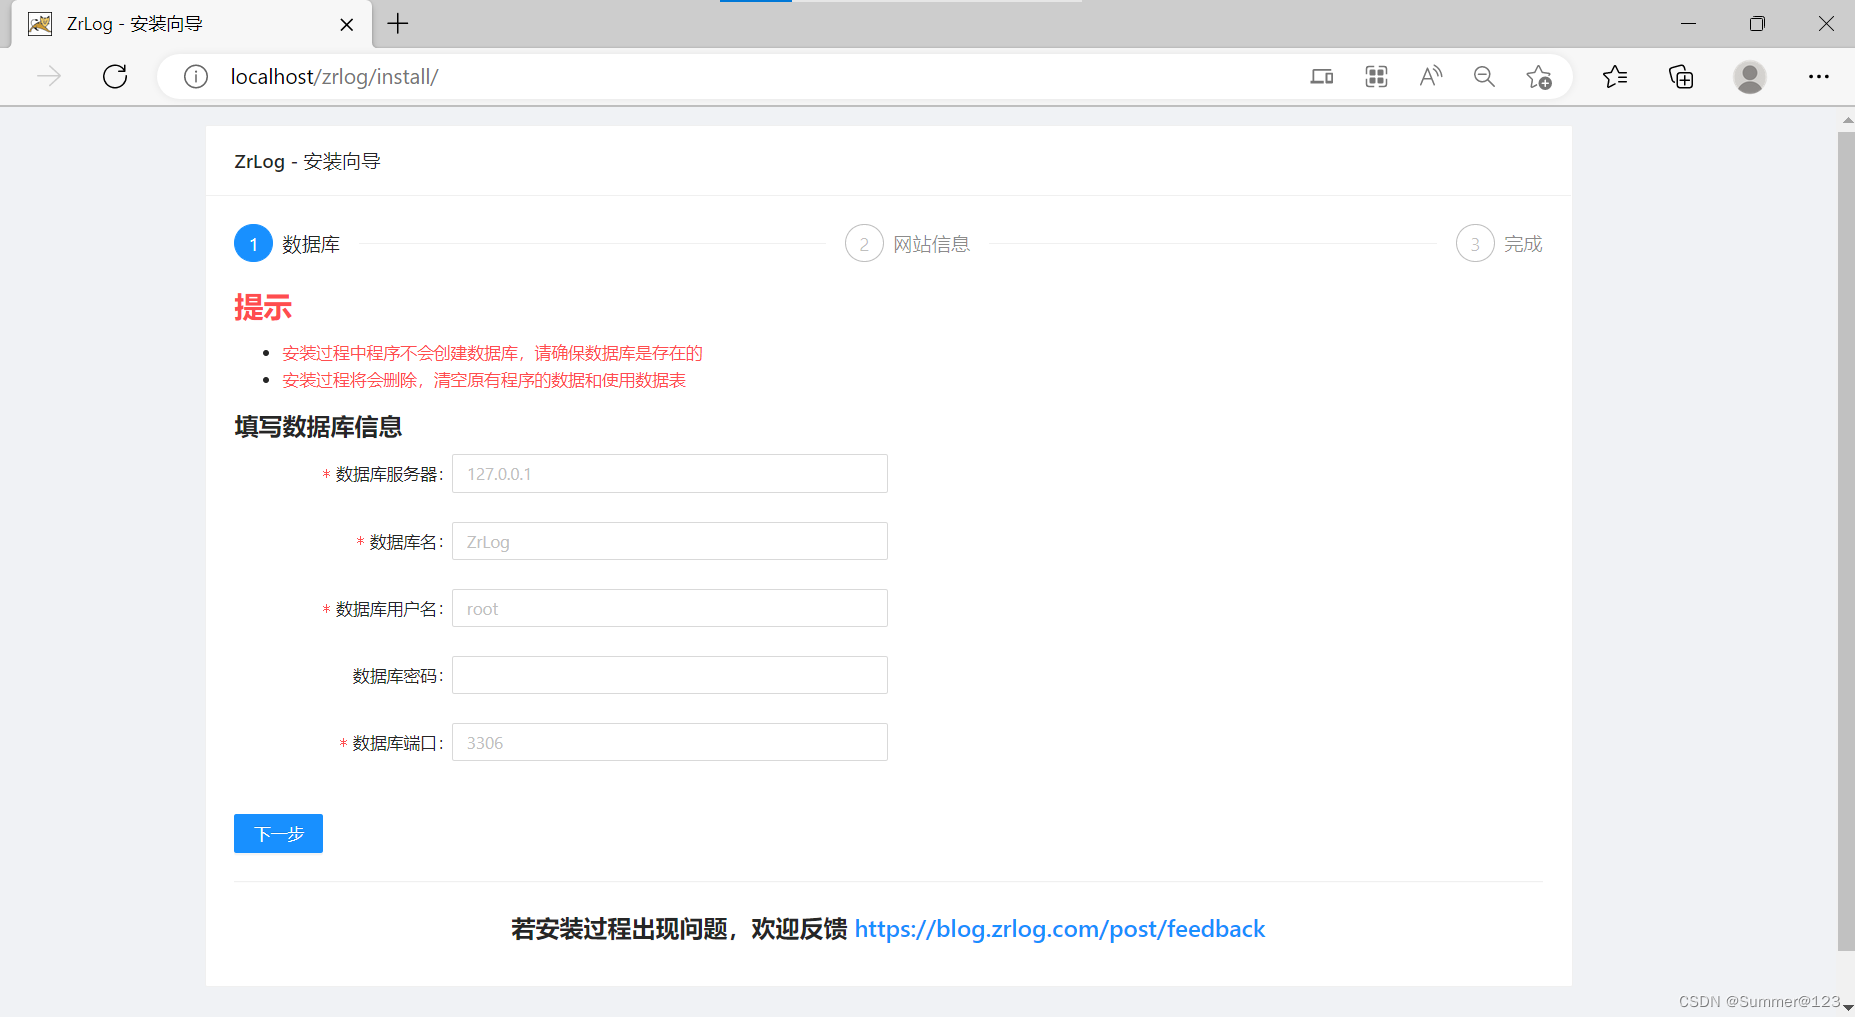
Task: Click the warning about deleting existing data tables
Action: [484, 380]
